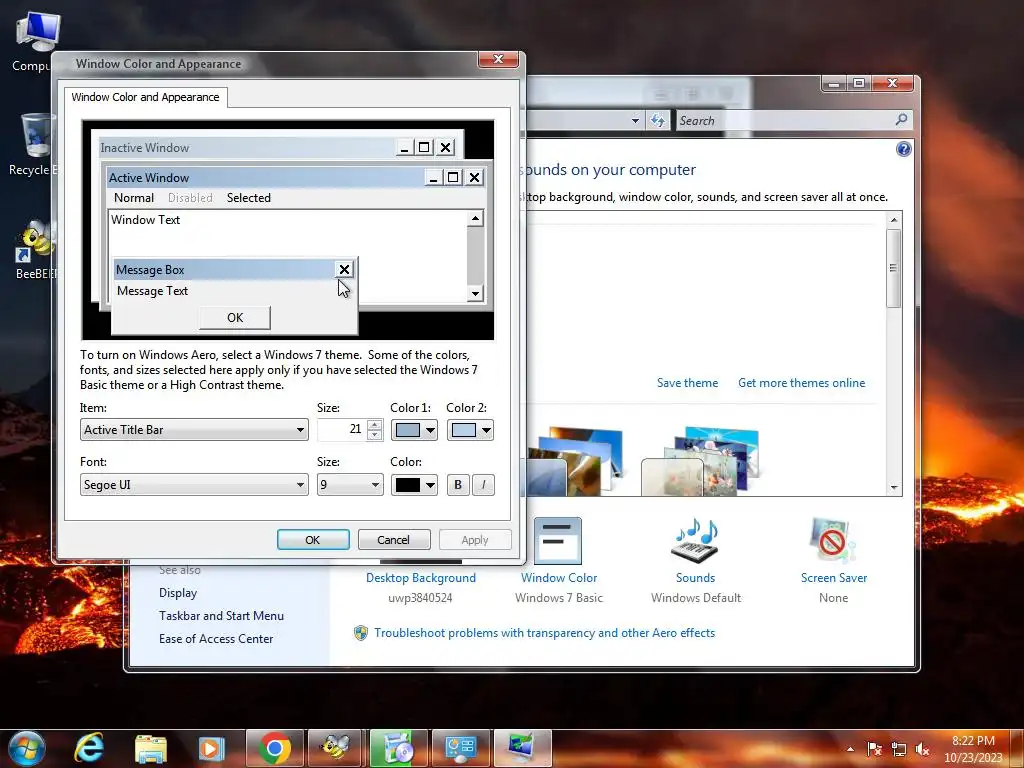1024x768 pixels.
Task: Open the Screen Saver icon in Personalization
Action: [833, 541]
